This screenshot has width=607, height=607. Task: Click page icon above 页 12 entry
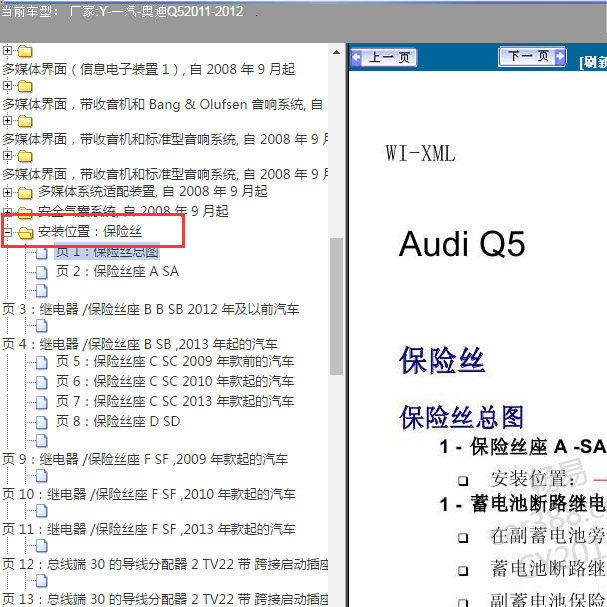42,546
